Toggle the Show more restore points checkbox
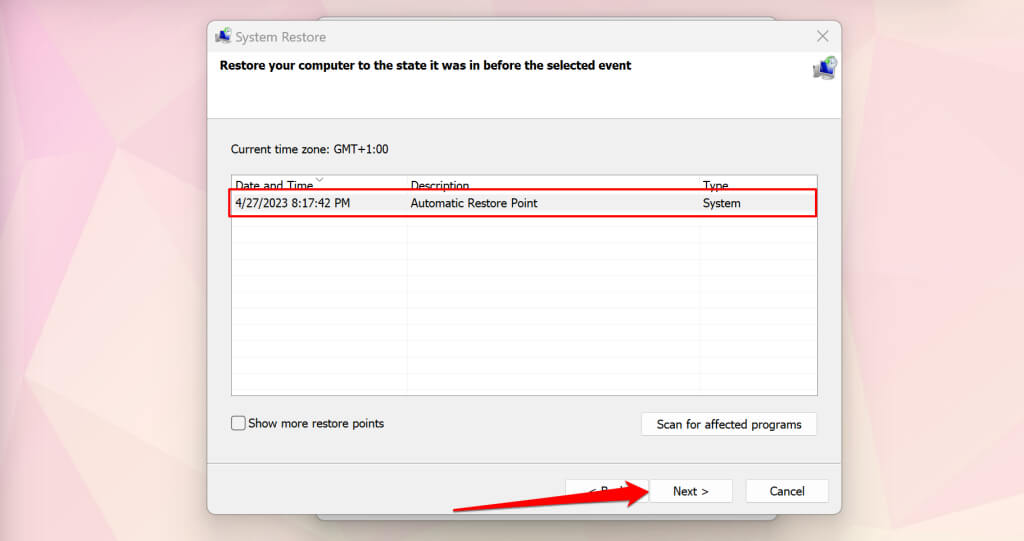This screenshot has height=541, width=1024. pyautogui.click(x=238, y=423)
